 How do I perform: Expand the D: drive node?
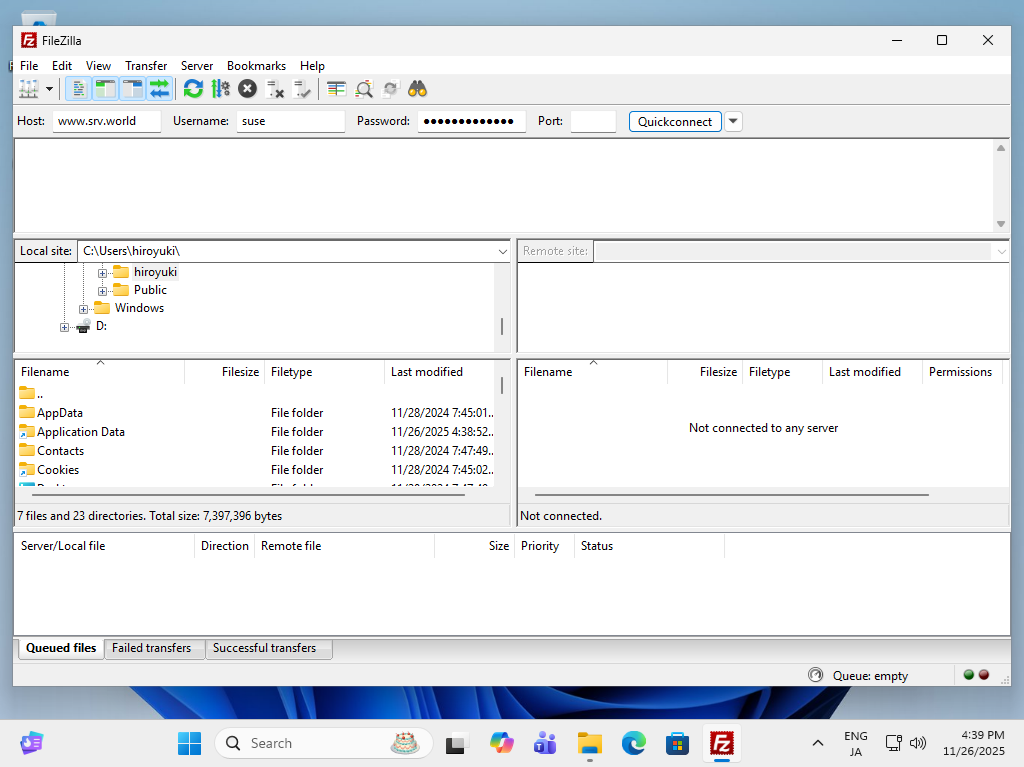[63, 326]
